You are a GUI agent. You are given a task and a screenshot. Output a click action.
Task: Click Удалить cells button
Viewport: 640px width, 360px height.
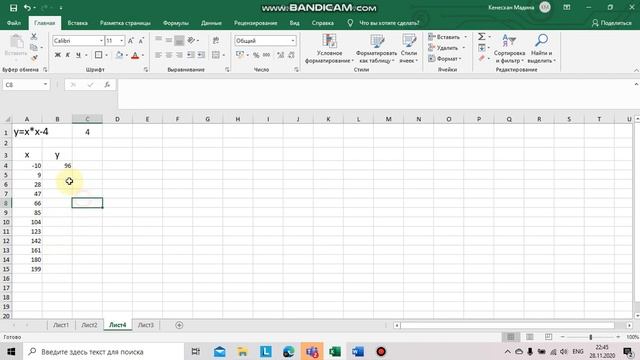(x=444, y=48)
